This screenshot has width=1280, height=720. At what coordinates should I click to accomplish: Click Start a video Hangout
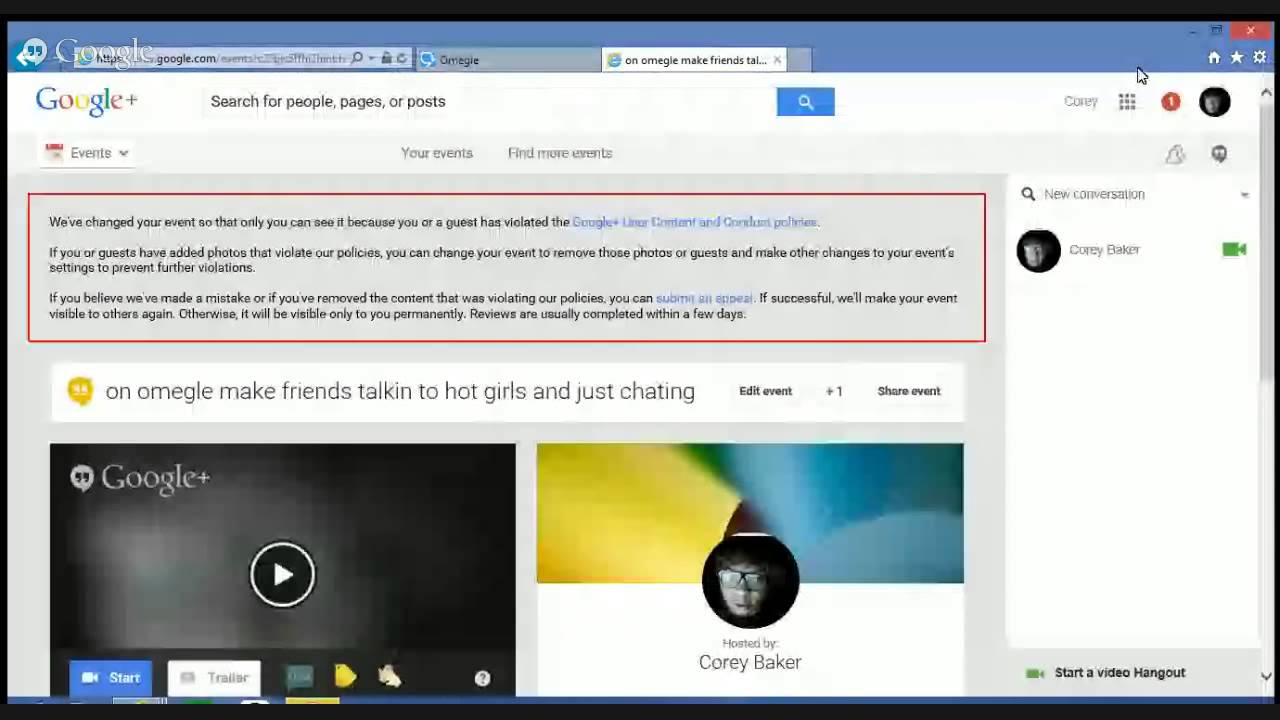1120,673
